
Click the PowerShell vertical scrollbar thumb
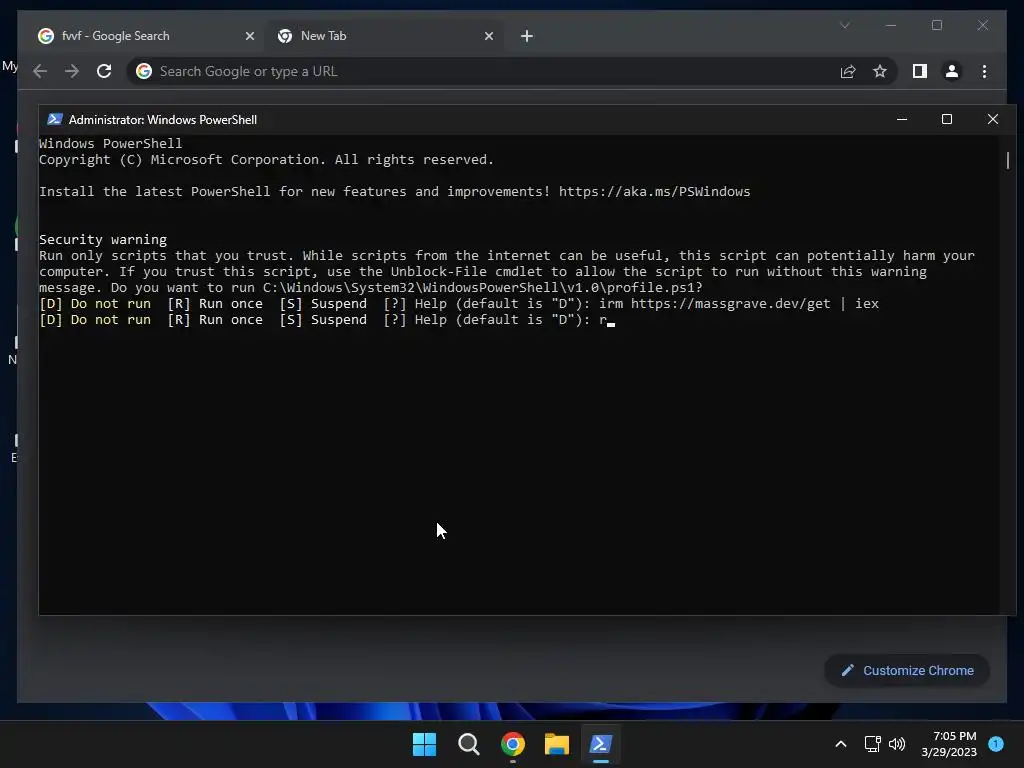(x=1008, y=160)
